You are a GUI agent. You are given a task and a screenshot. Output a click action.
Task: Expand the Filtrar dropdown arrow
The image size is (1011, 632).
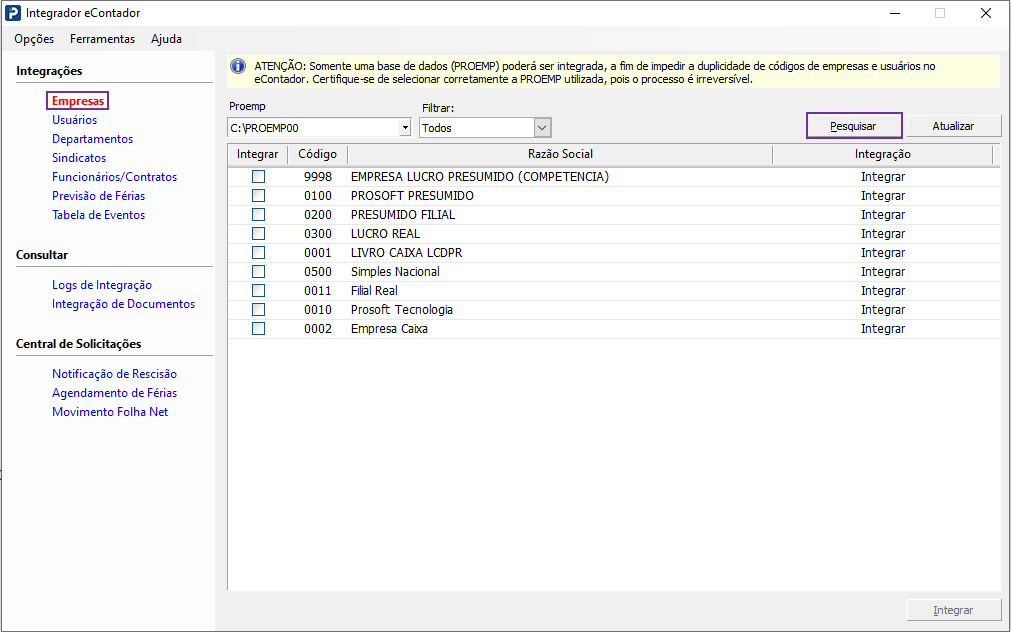542,128
